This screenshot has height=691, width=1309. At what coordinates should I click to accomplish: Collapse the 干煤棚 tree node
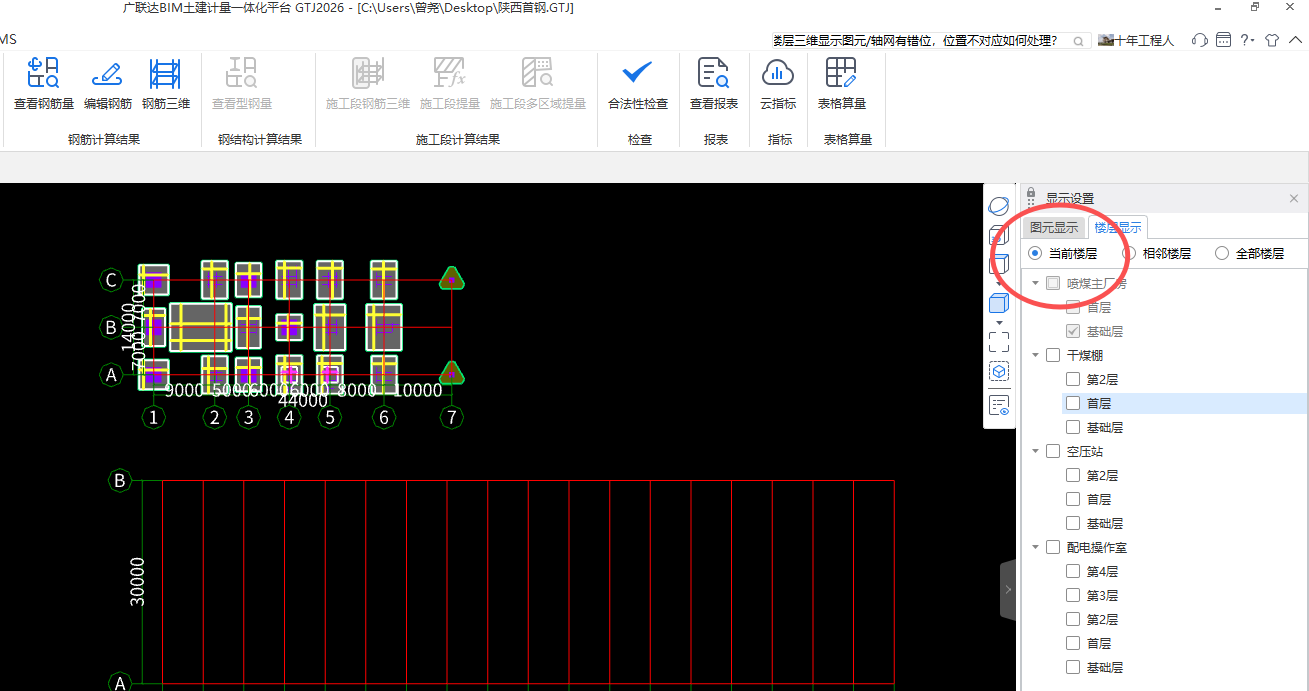coord(1035,355)
